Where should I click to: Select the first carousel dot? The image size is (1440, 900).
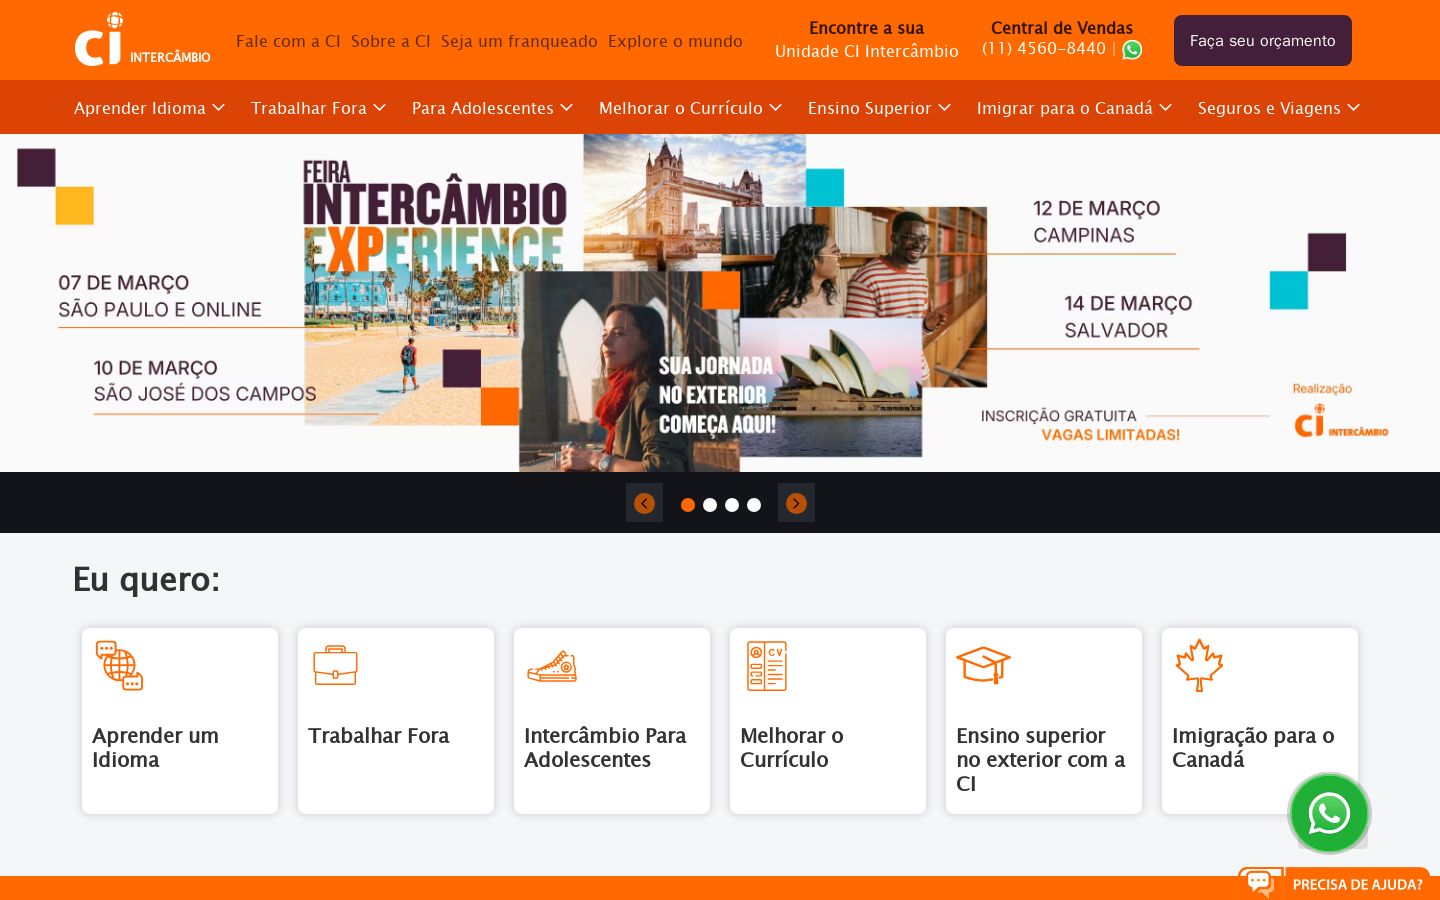pyautogui.click(x=688, y=505)
